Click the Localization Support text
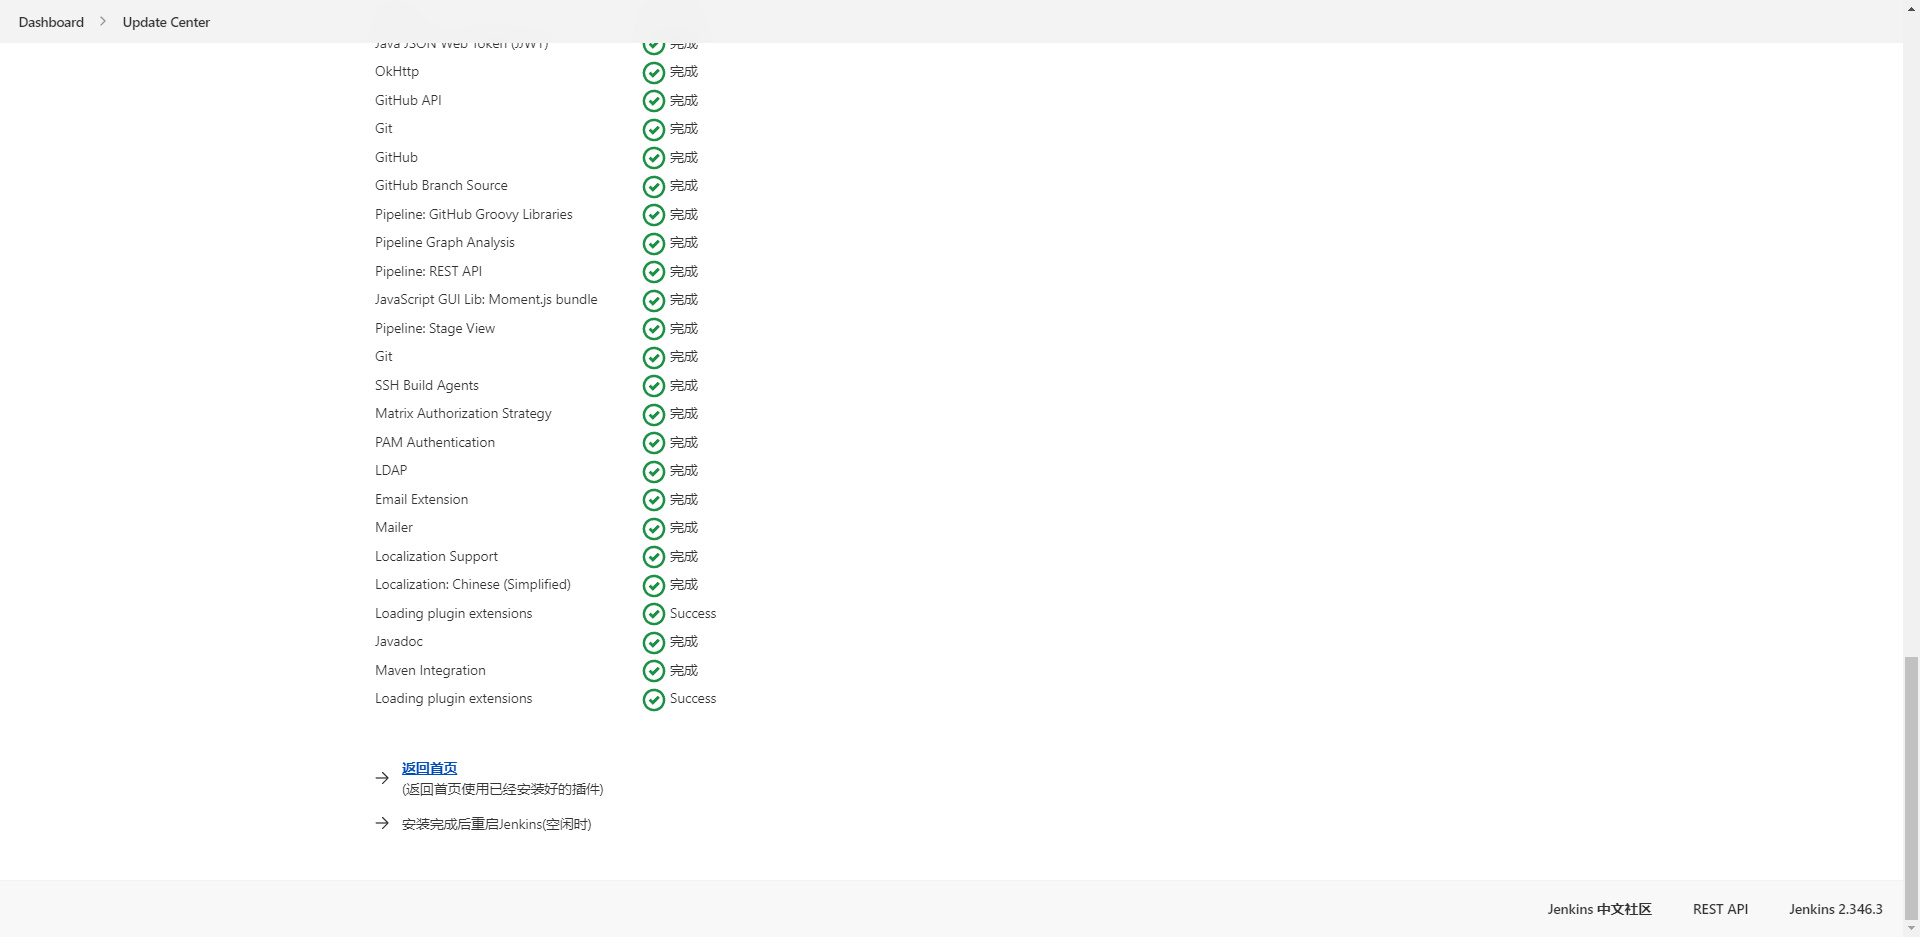 (436, 556)
